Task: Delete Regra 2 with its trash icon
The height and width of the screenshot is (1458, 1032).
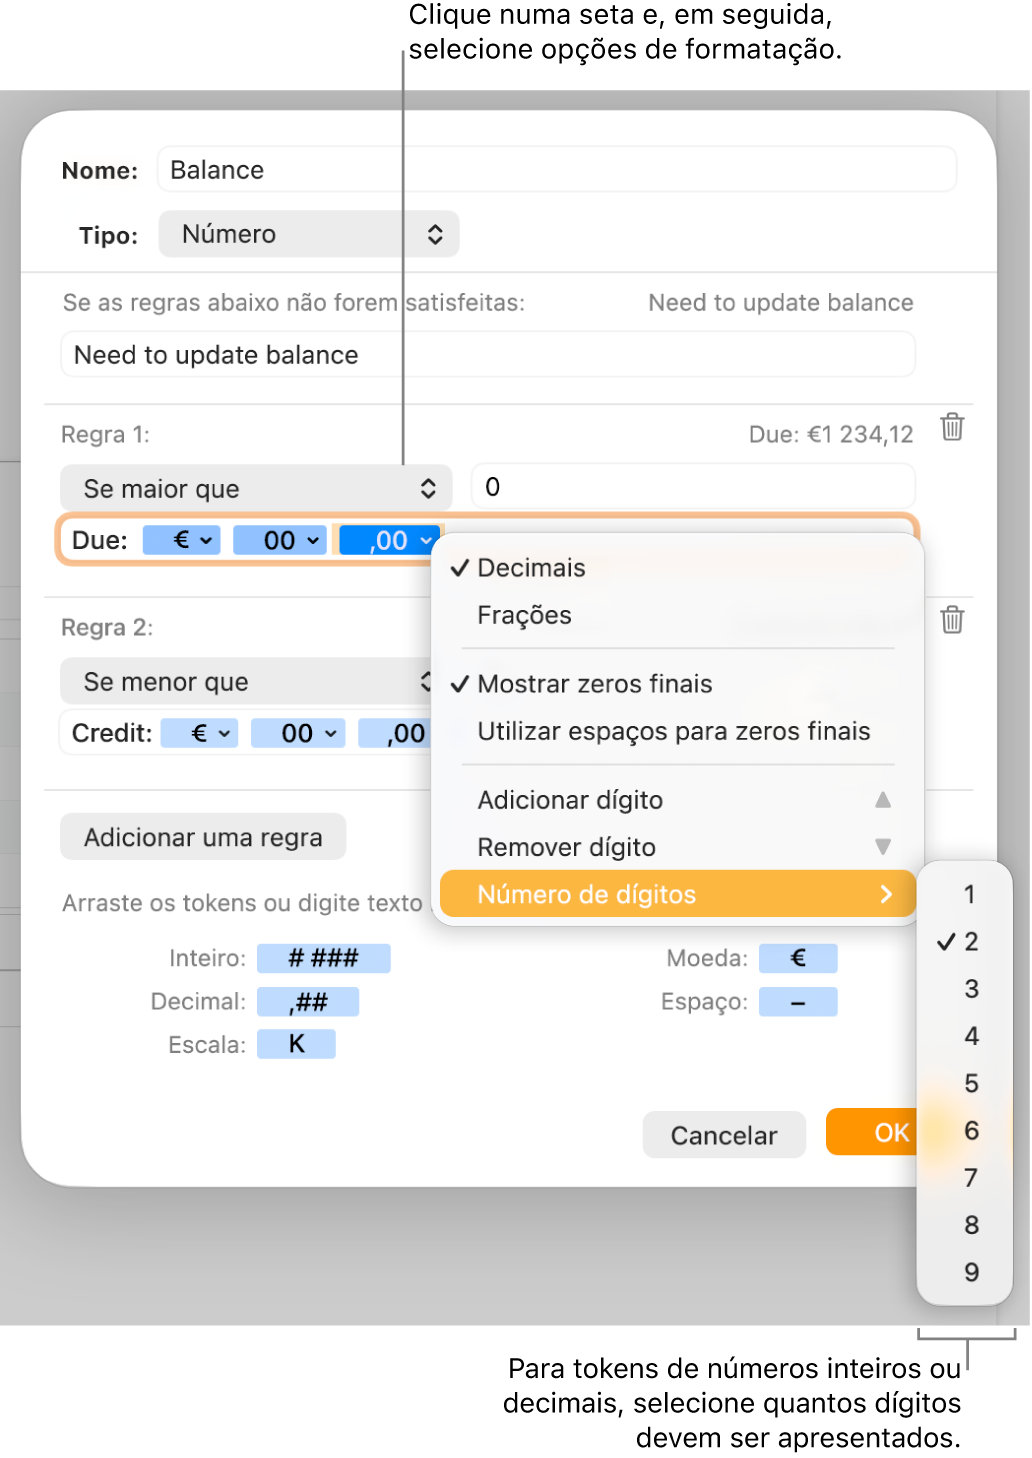Action: [x=952, y=620]
